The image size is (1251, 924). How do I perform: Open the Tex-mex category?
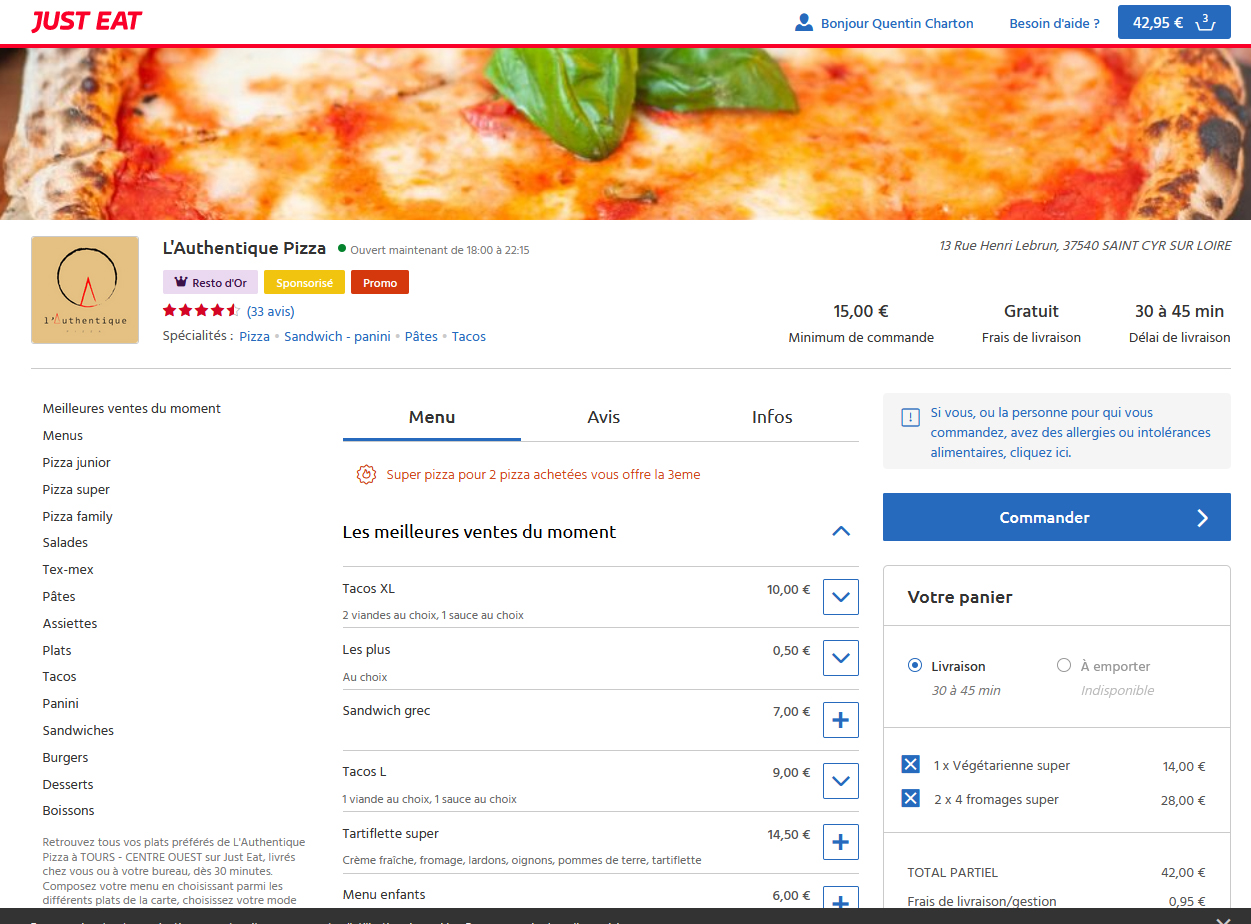(68, 570)
